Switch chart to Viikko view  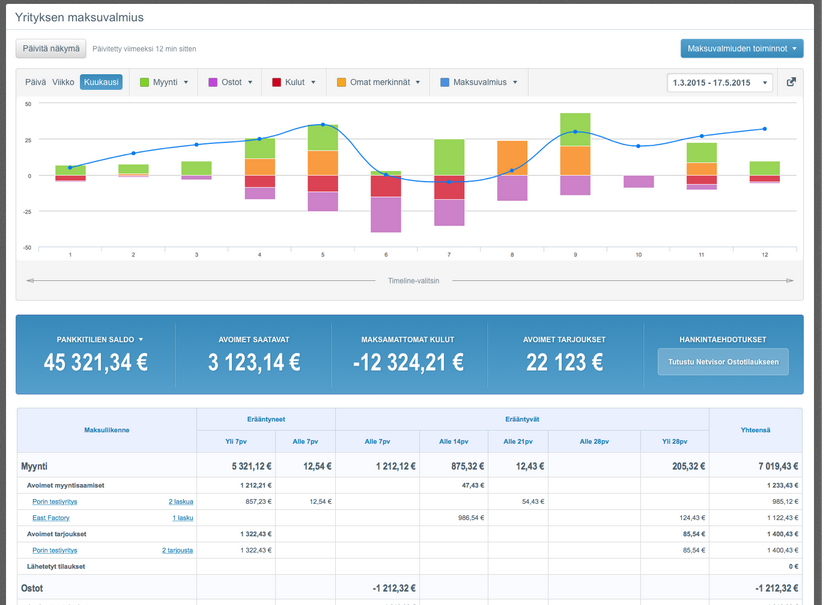63,82
